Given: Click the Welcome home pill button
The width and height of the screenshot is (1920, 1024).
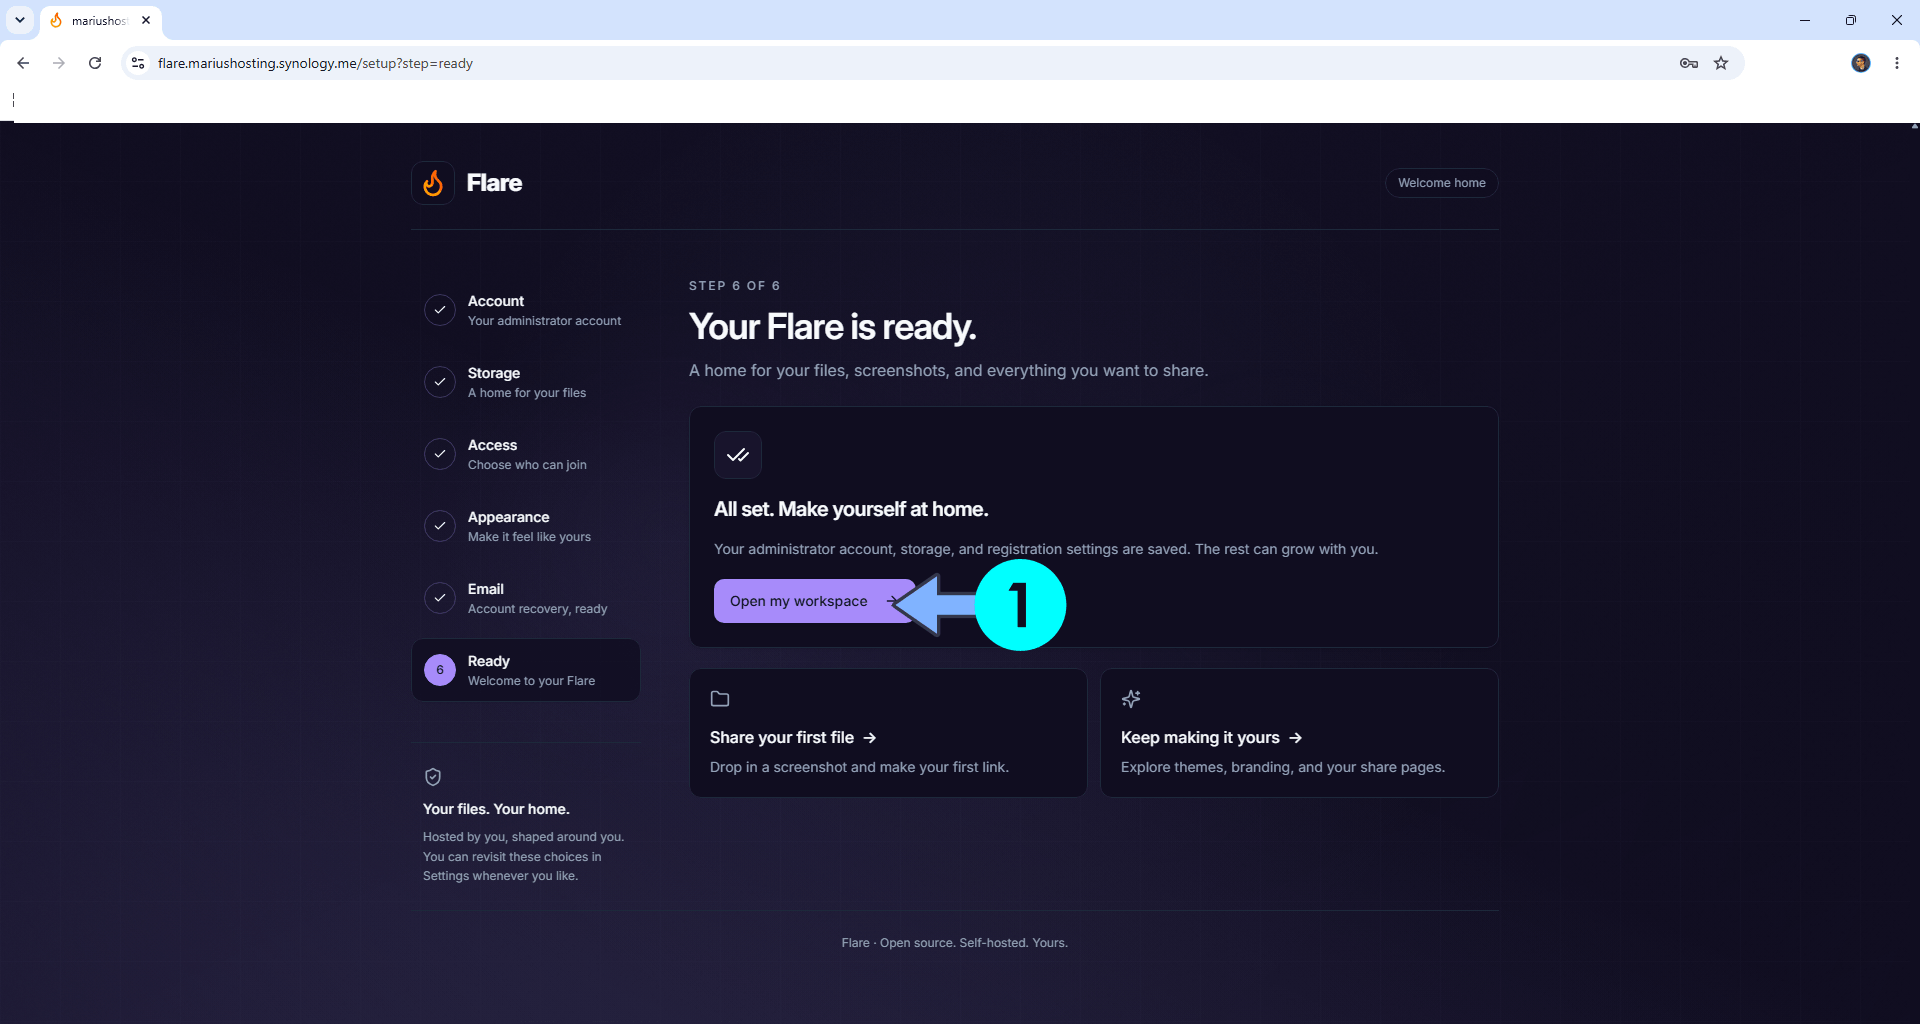Looking at the screenshot, I should [1441, 183].
